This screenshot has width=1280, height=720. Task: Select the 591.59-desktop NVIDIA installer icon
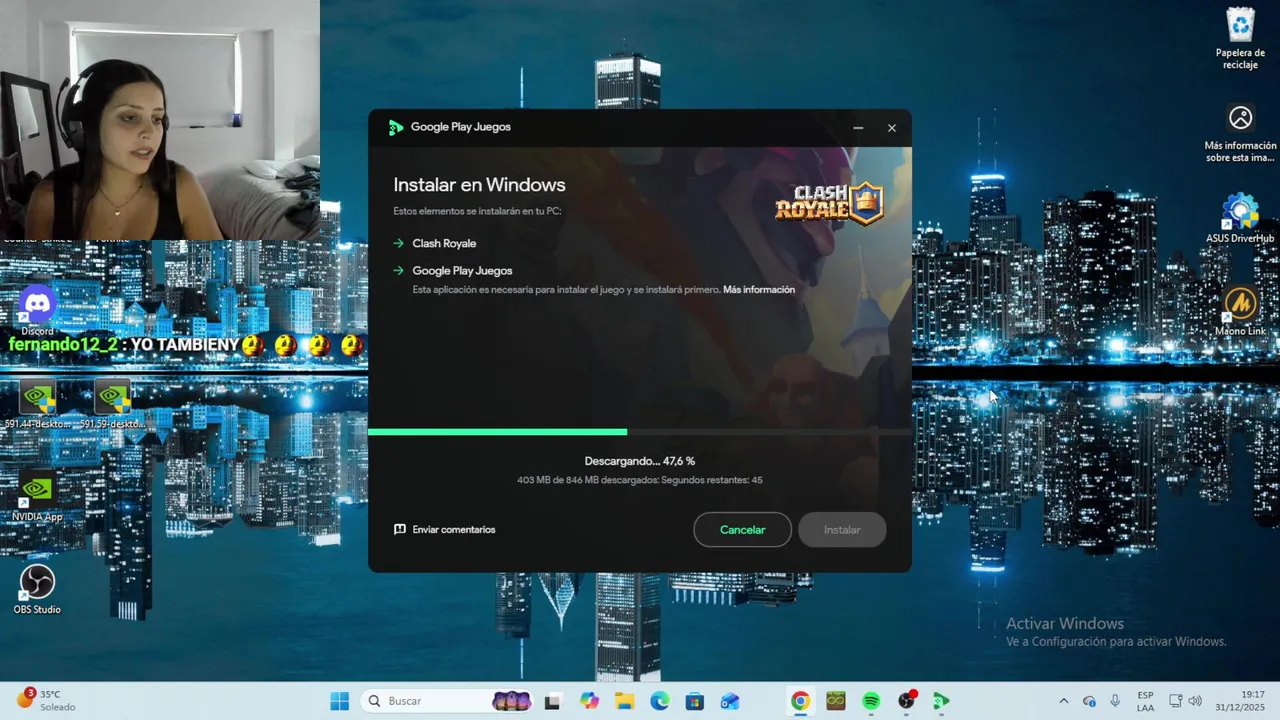(x=112, y=405)
